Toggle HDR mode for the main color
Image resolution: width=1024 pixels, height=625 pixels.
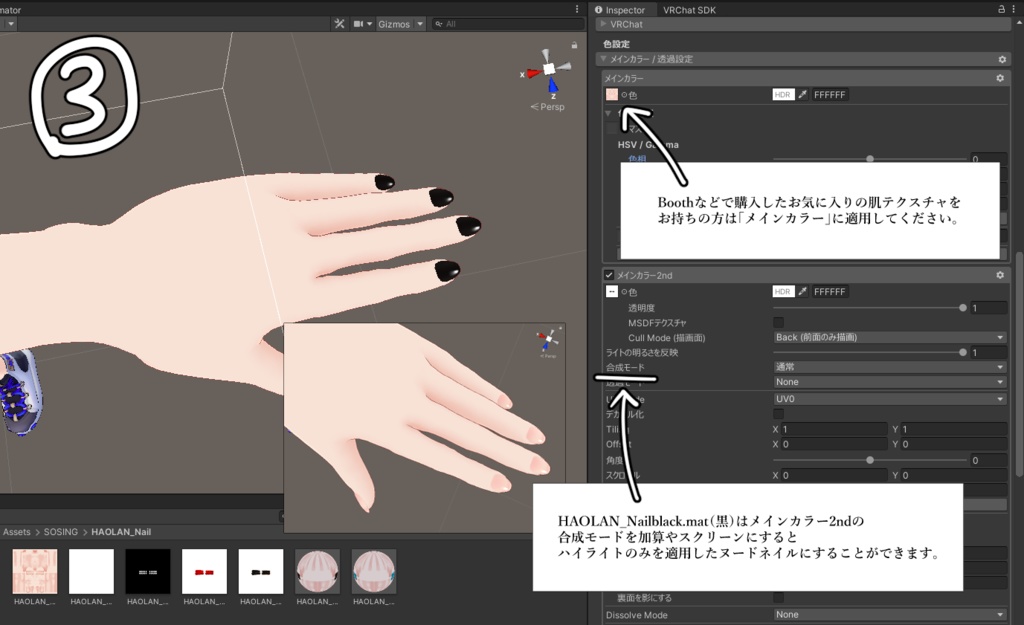coord(783,94)
